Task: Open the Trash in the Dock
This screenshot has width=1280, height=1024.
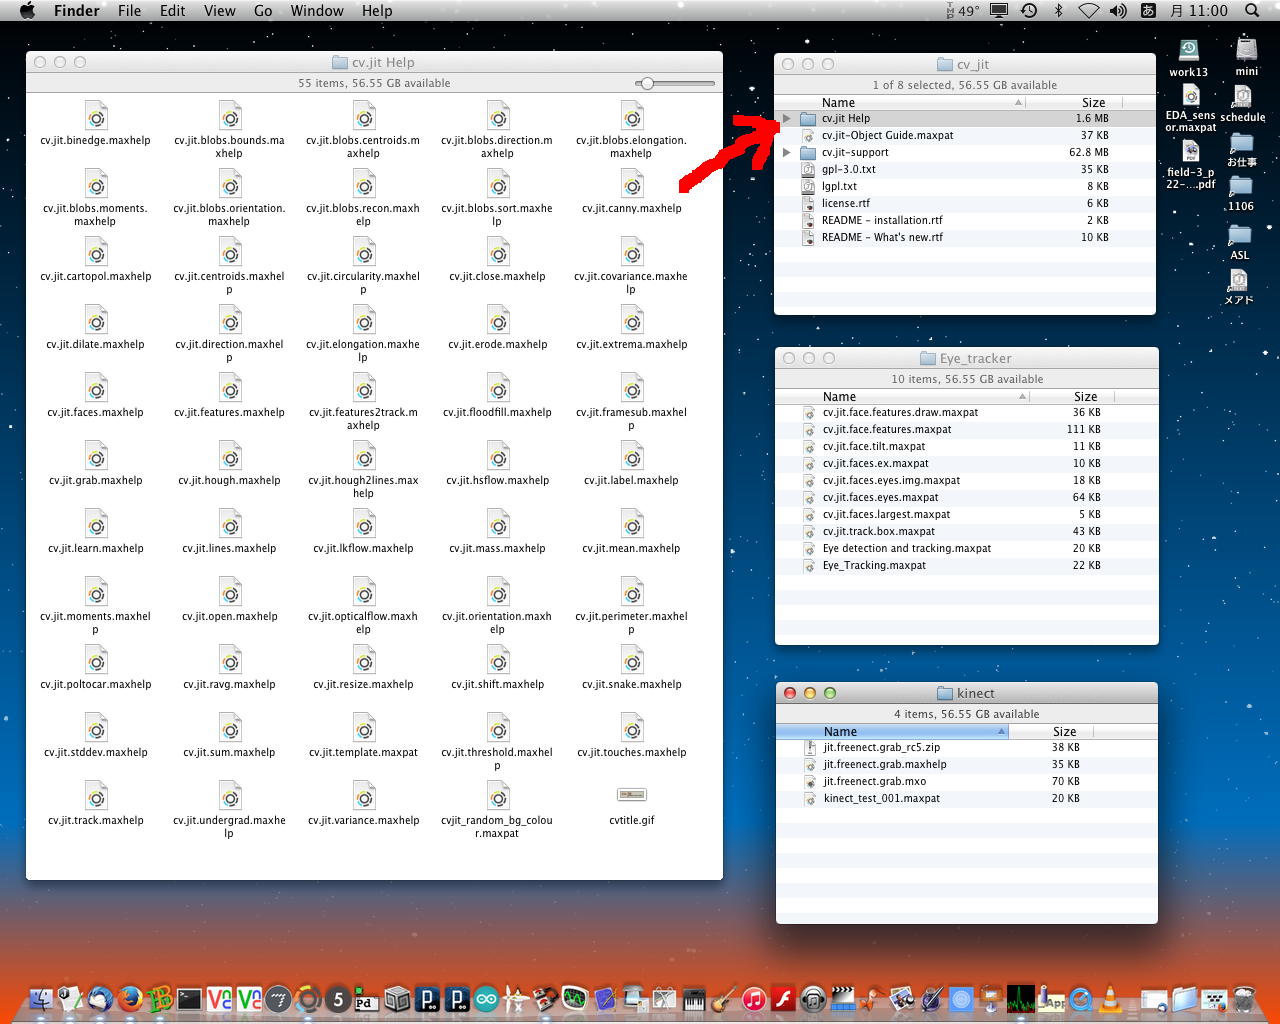Action: 1244,998
